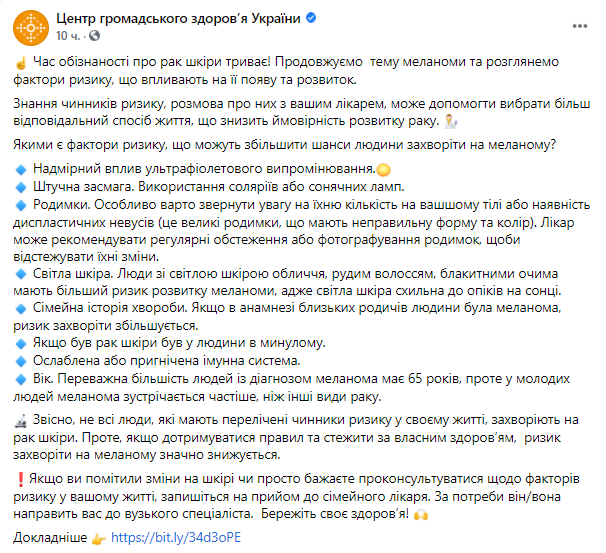The height and width of the screenshot is (553, 606).
Task: Click the blue diamond before 'Штучна засмага'
Action: tap(23, 189)
